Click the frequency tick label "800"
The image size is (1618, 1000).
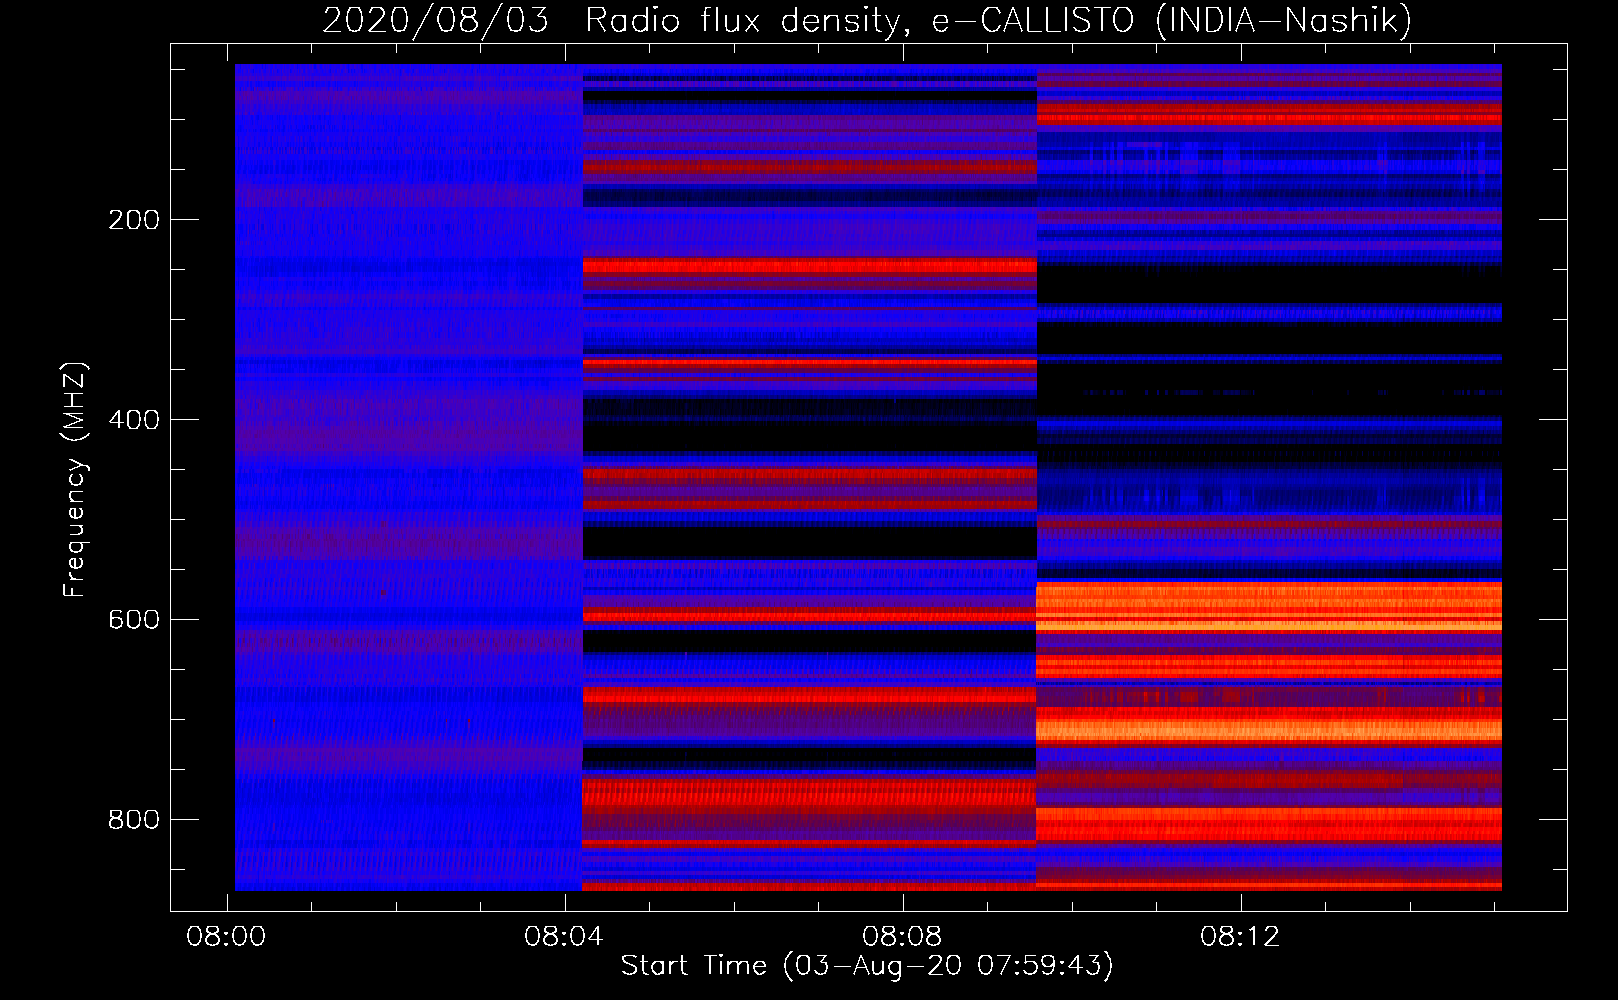click(134, 820)
